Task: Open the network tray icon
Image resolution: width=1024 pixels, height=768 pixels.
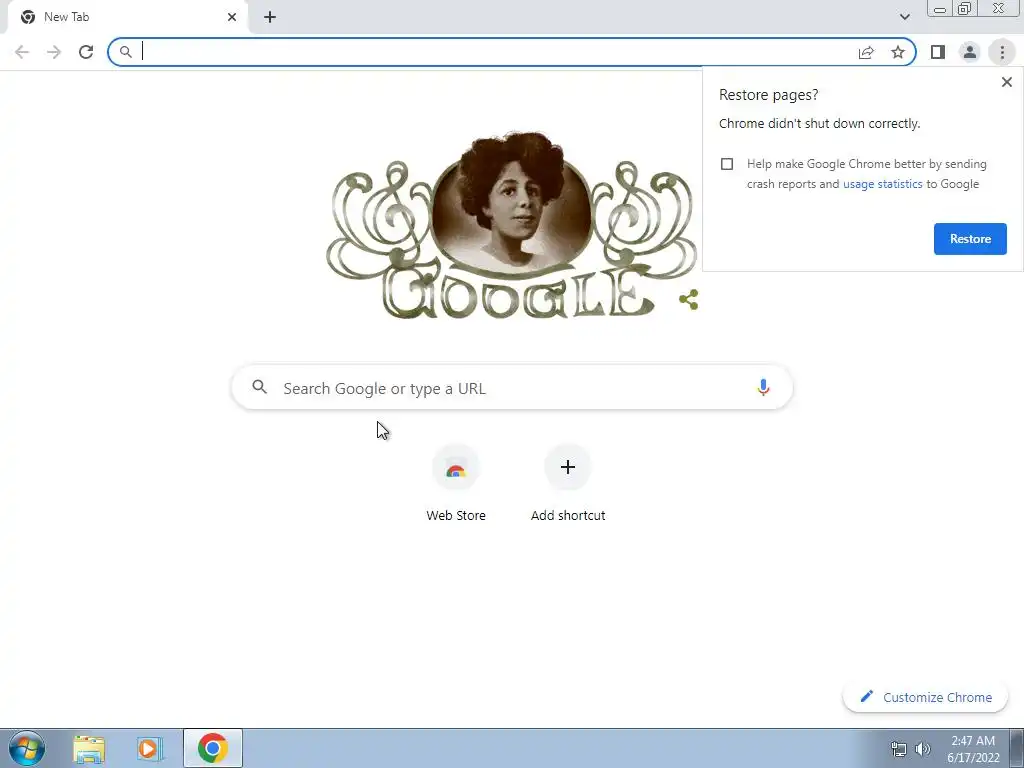Action: 899,749
